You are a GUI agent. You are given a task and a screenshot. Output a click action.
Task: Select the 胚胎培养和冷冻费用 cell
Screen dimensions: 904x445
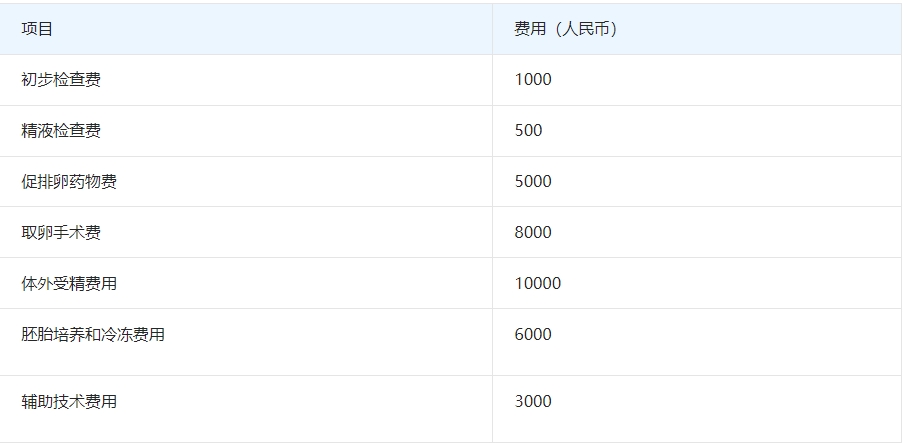click(x=246, y=342)
